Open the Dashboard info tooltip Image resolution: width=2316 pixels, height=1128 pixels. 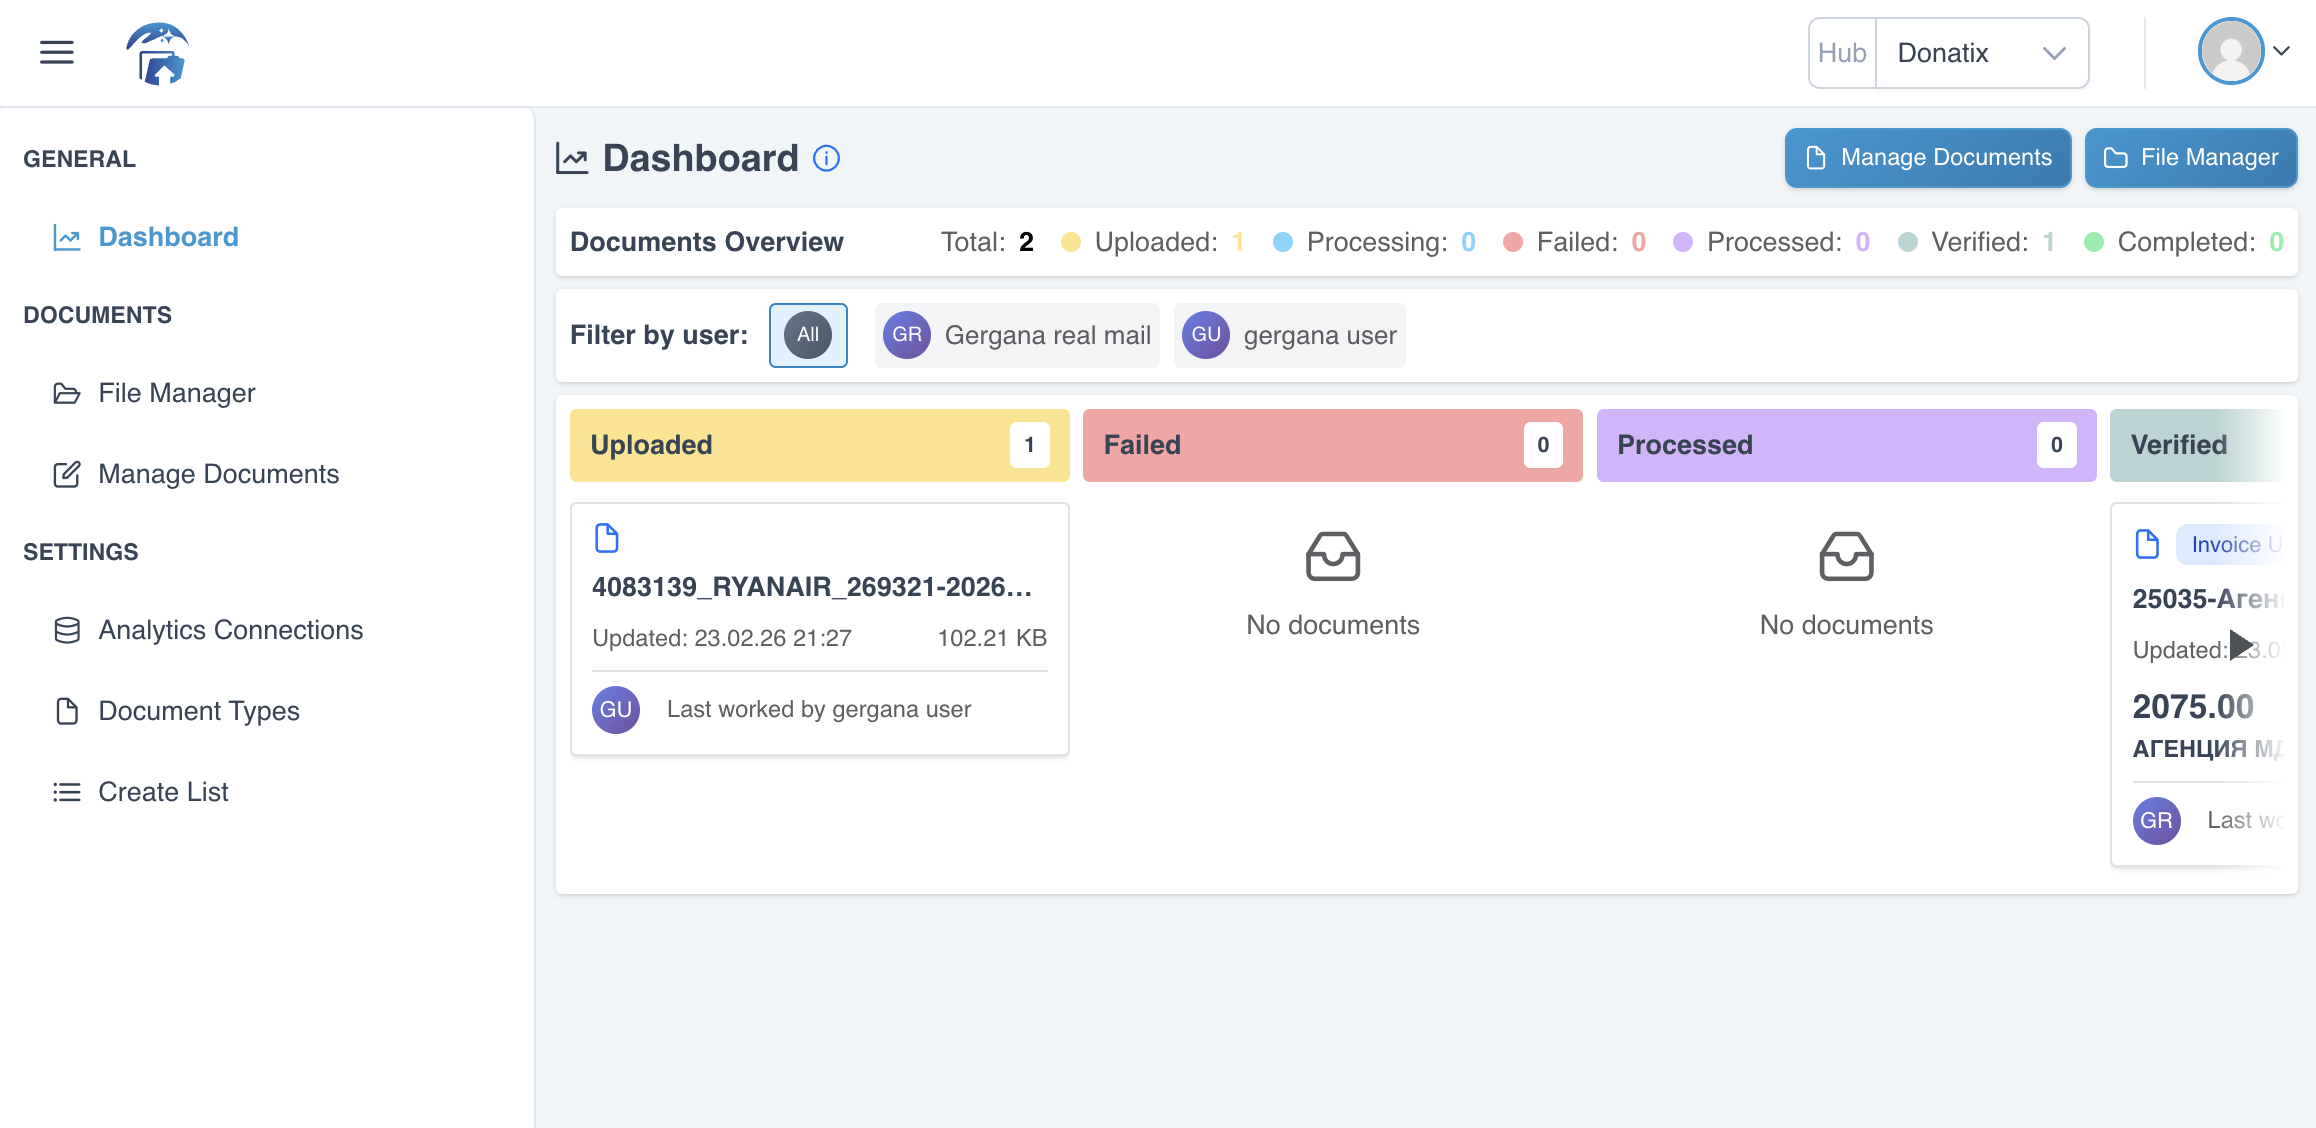click(824, 159)
